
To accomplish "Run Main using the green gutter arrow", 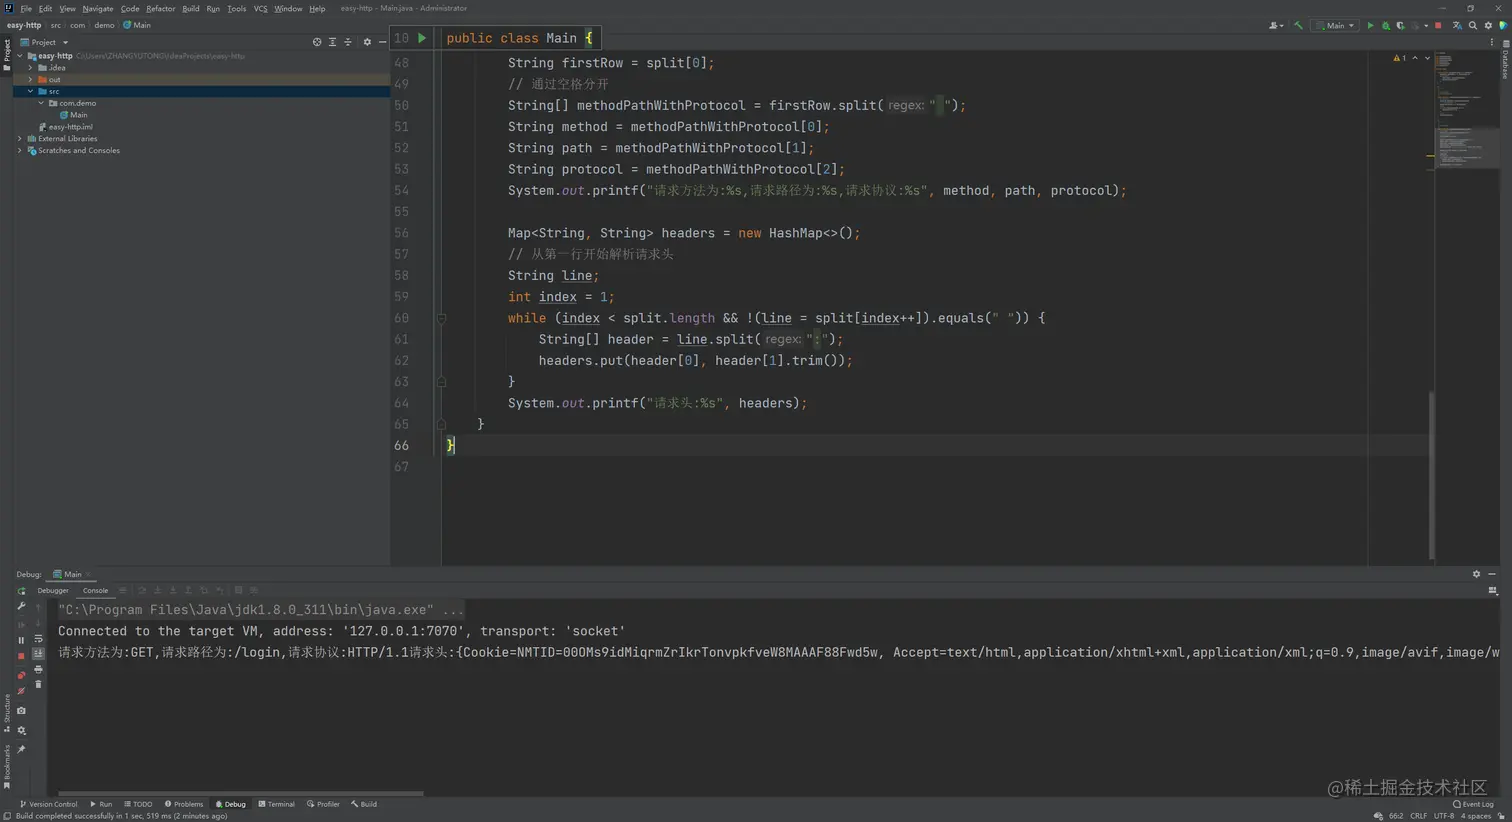I will pos(422,38).
